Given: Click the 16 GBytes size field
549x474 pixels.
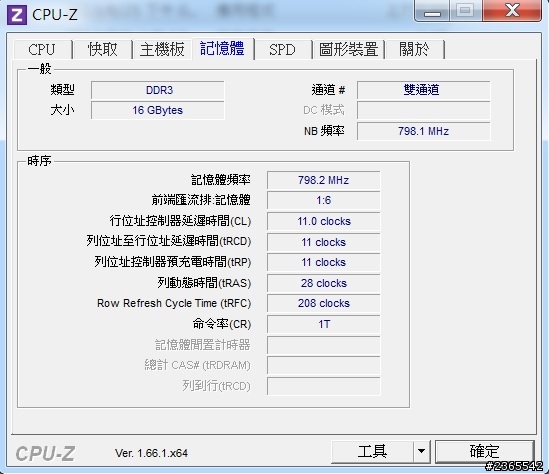Looking at the screenshot, I should coord(158,110).
